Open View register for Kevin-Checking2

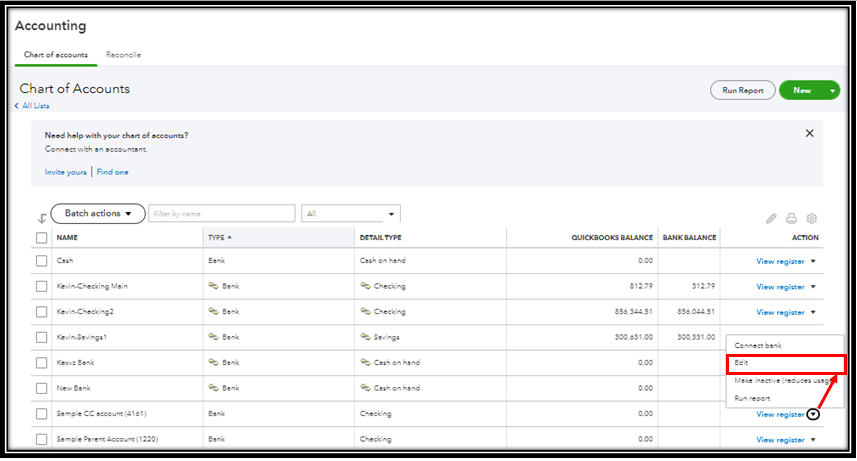tap(780, 312)
